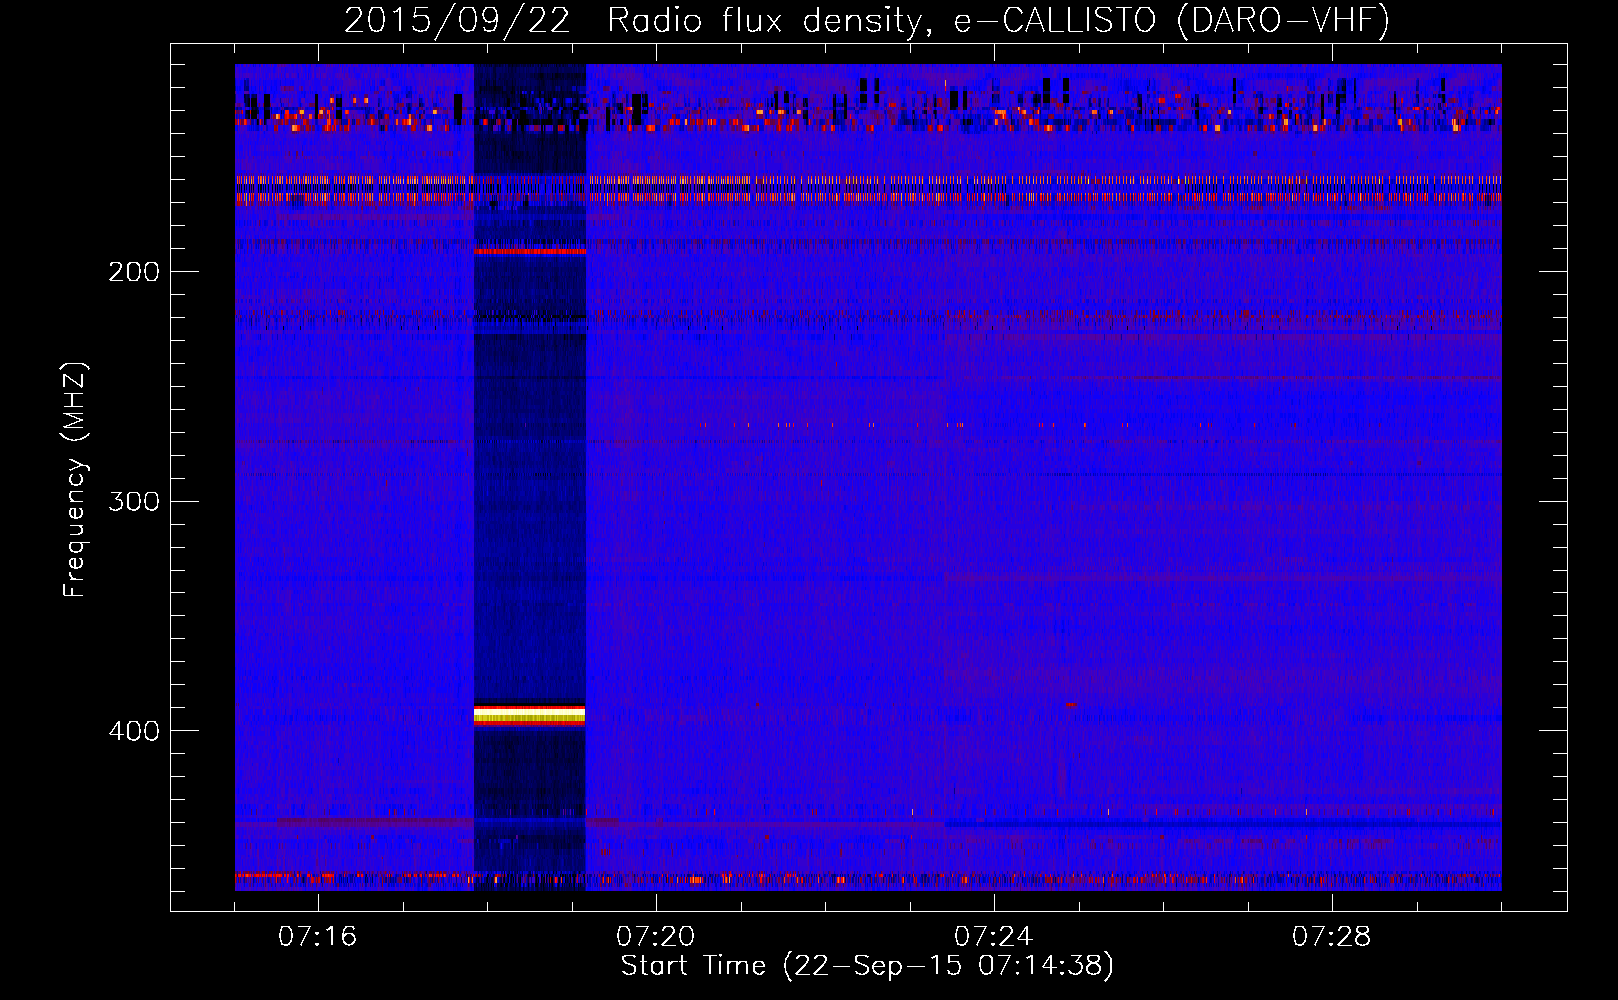The width and height of the screenshot is (1618, 1000).
Task: Click the 'Start Time (22-Sep-15 07:14:38)' label
Action: (867, 966)
